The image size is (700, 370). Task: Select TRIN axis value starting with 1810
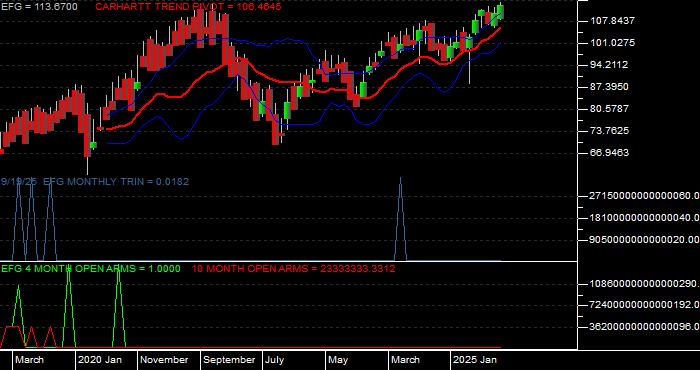644,218
